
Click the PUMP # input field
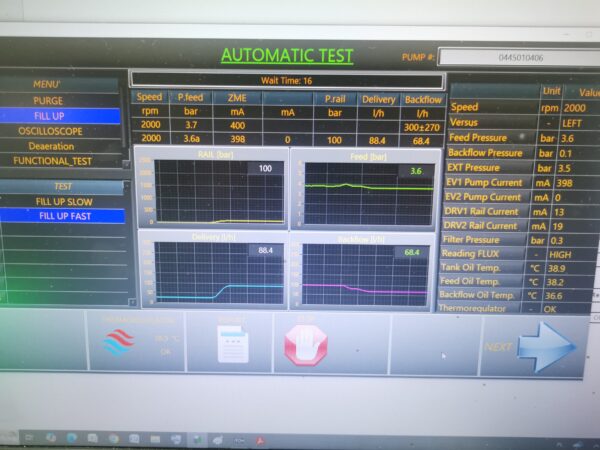[518, 57]
